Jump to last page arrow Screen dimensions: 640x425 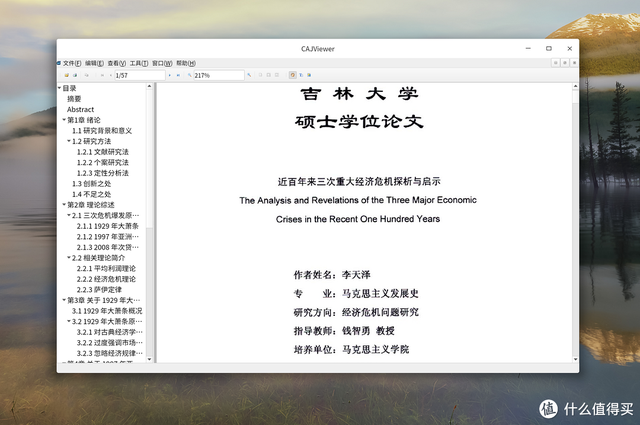[x=178, y=75]
